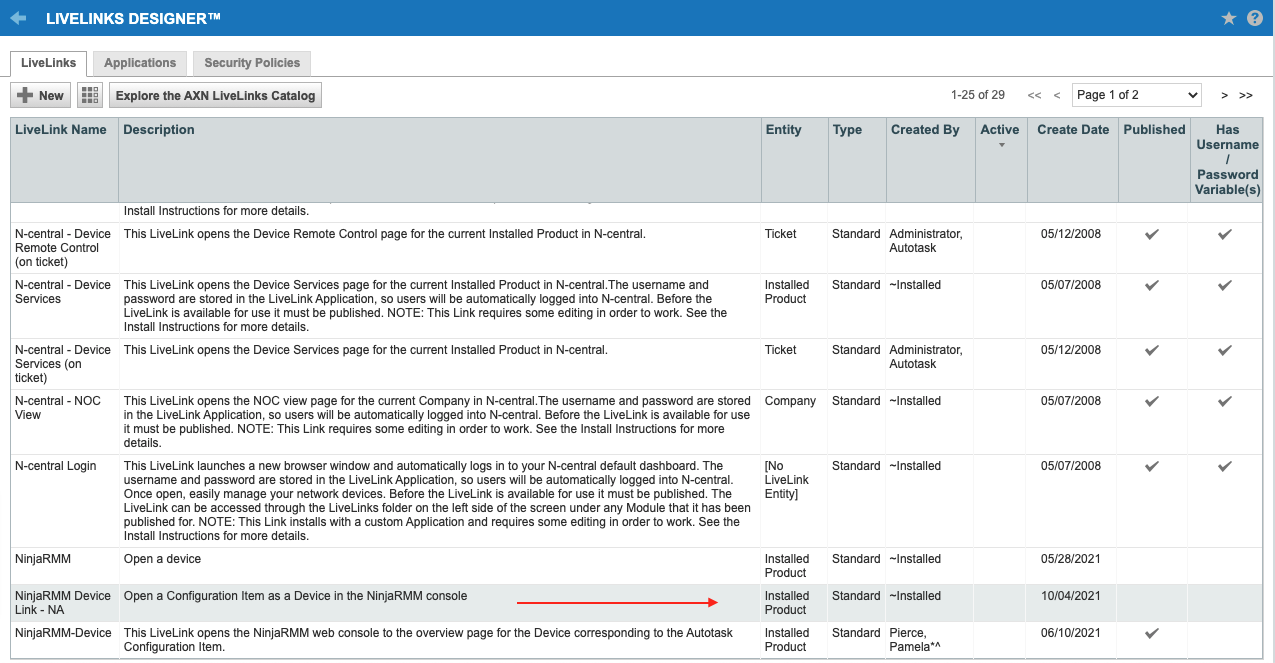Sort by the Active column header arrow
Image resolution: width=1275 pixels, height=663 pixels.
pos(1001,146)
